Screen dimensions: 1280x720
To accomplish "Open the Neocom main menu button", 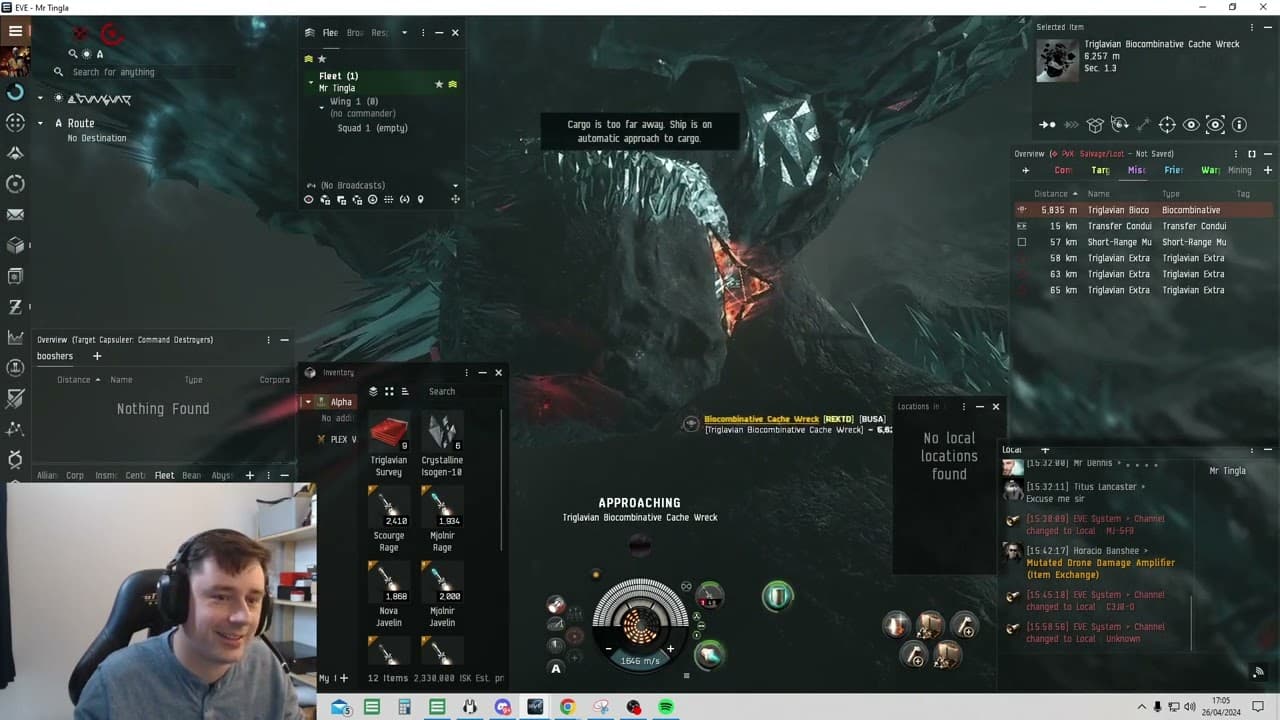I will pos(15,31).
